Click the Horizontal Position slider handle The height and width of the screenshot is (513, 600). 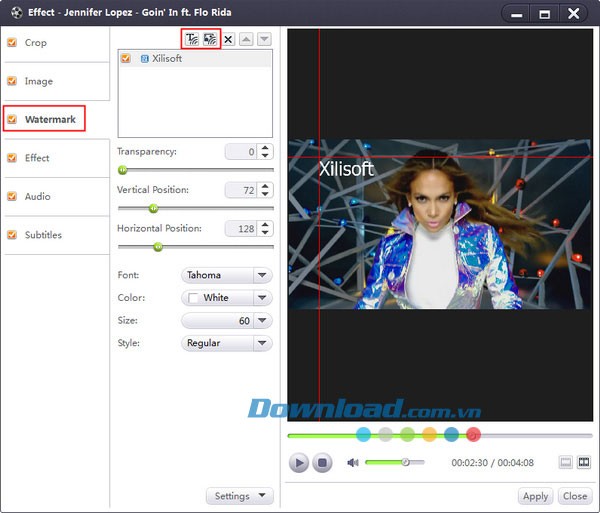pos(158,247)
